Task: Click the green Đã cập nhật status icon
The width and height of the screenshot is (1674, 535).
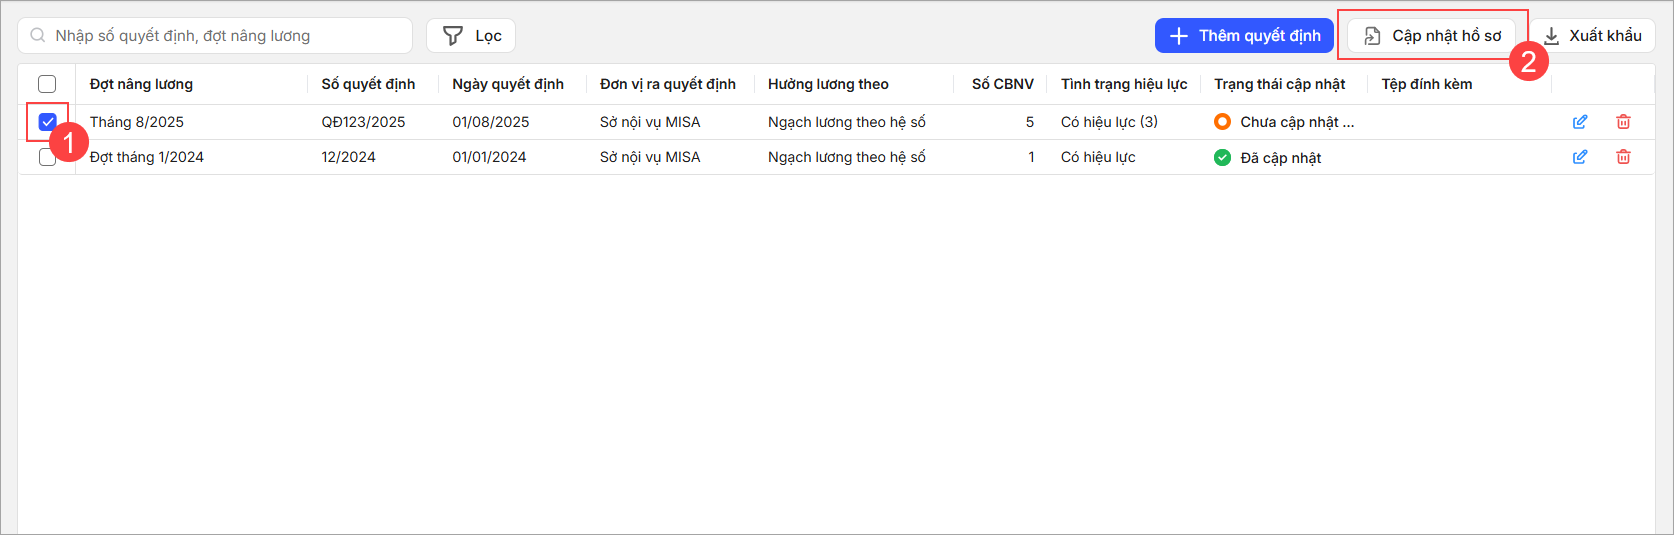Action: (x=1222, y=157)
